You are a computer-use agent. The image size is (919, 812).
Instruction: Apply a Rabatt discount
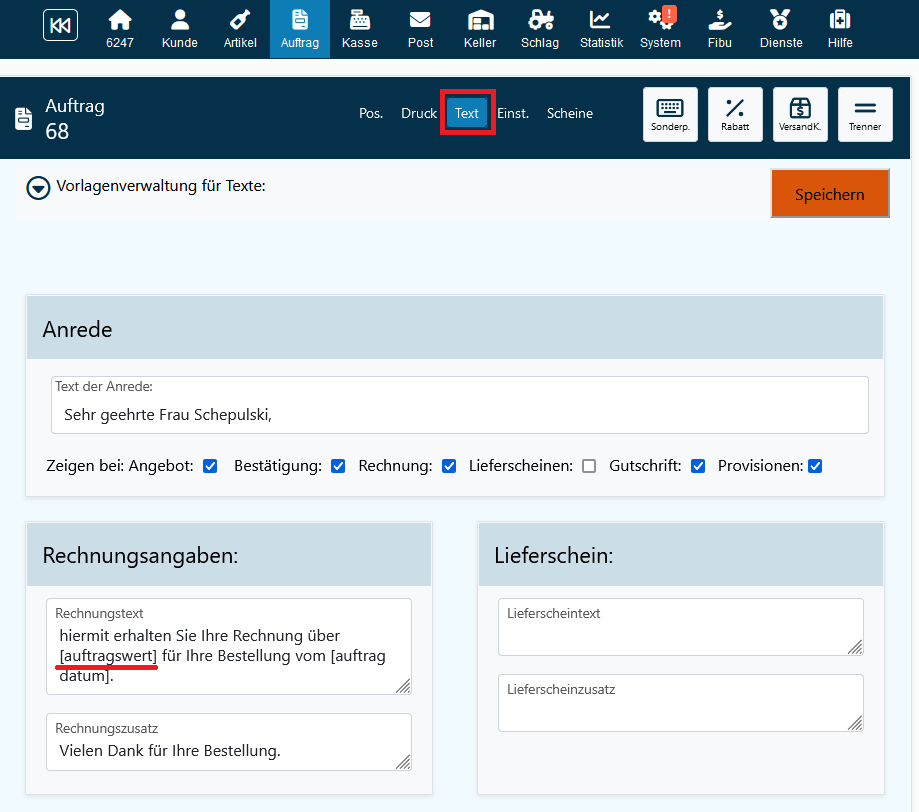coord(735,114)
